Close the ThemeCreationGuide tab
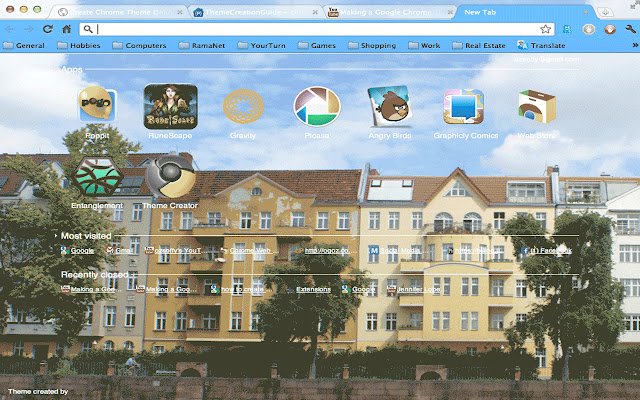Viewport: 640px width, 400px height. pos(315,13)
